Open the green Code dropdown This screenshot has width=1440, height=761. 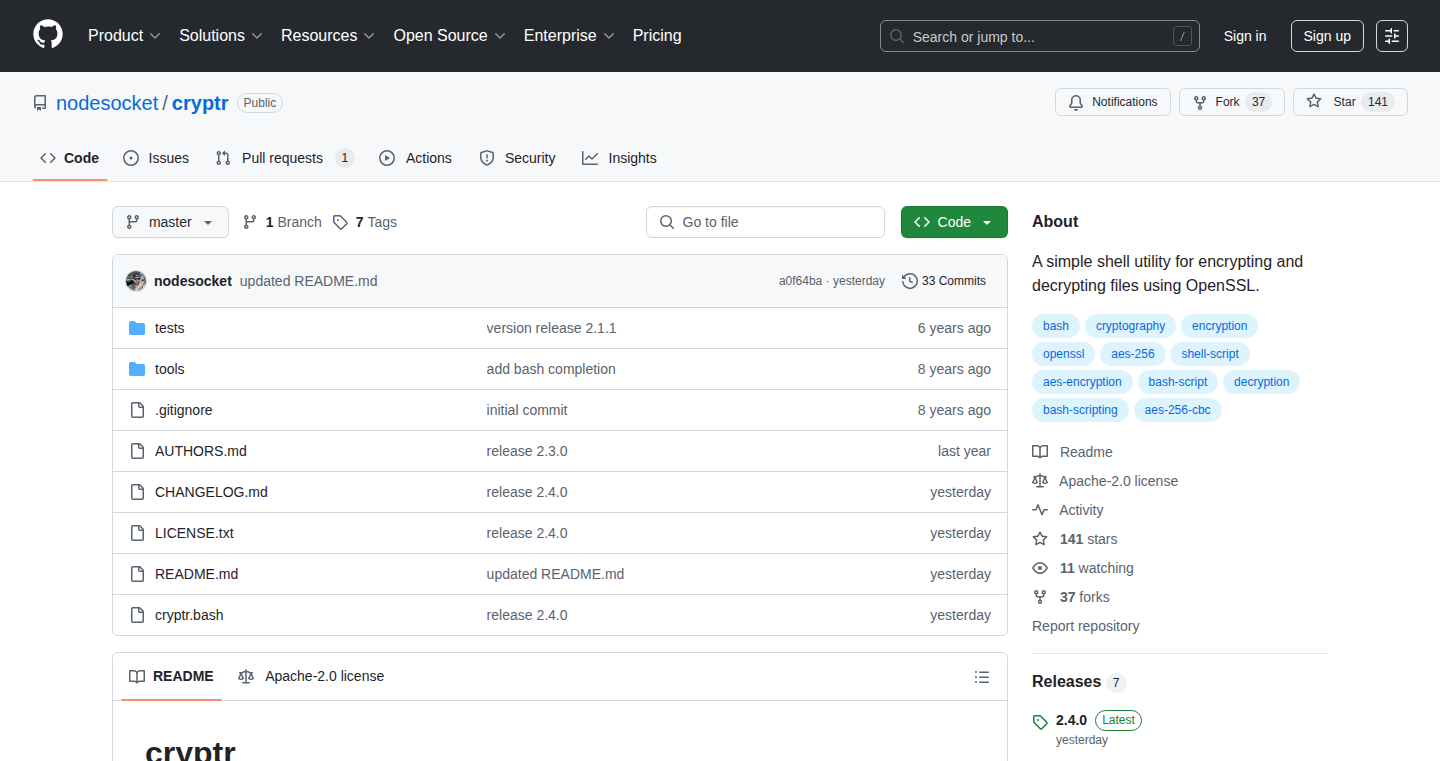point(954,222)
